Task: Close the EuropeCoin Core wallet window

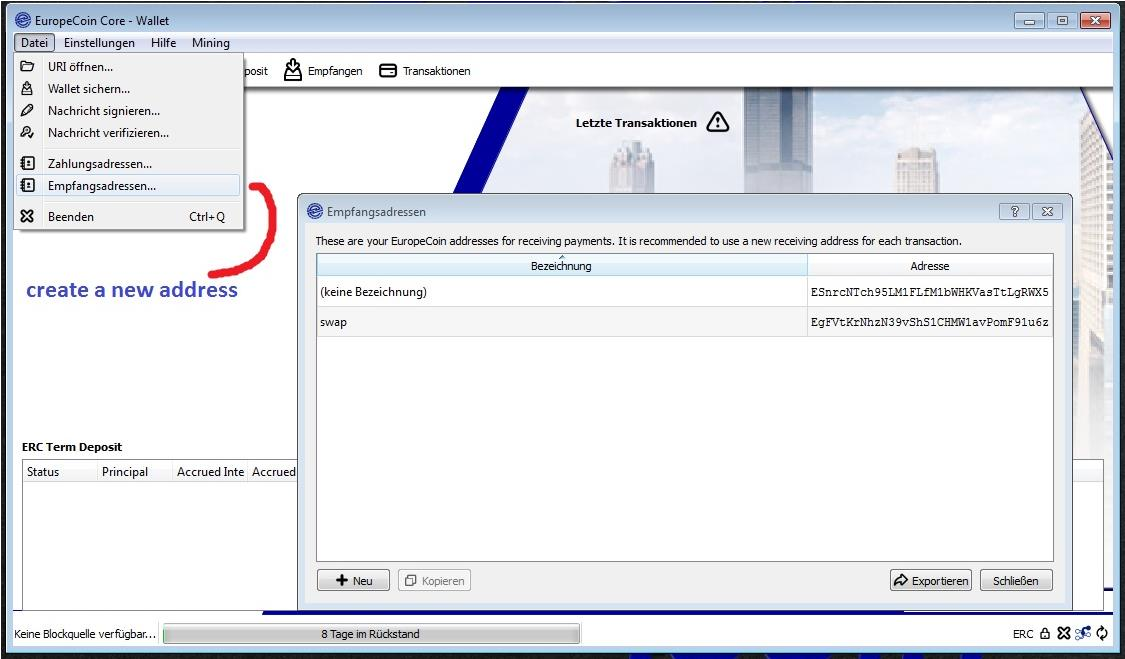Action: (1096, 21)
